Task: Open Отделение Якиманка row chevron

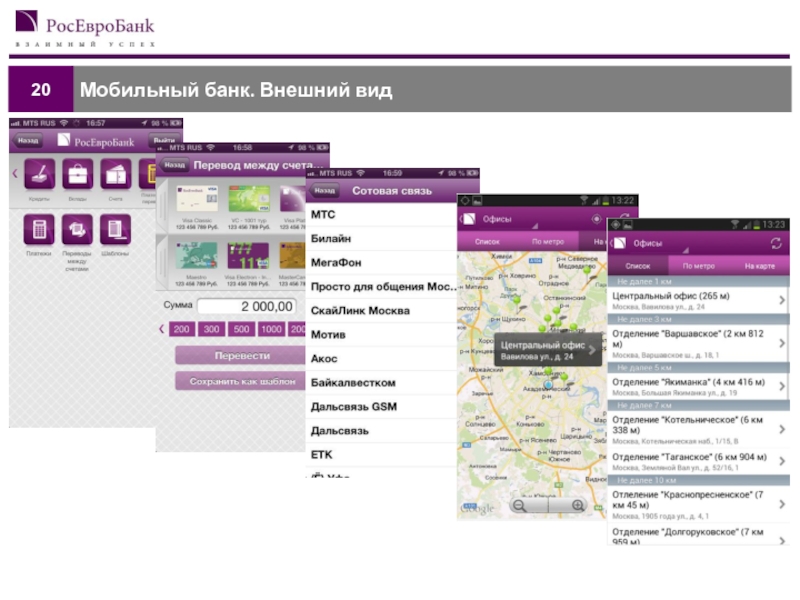Action: tap(782, 387)
